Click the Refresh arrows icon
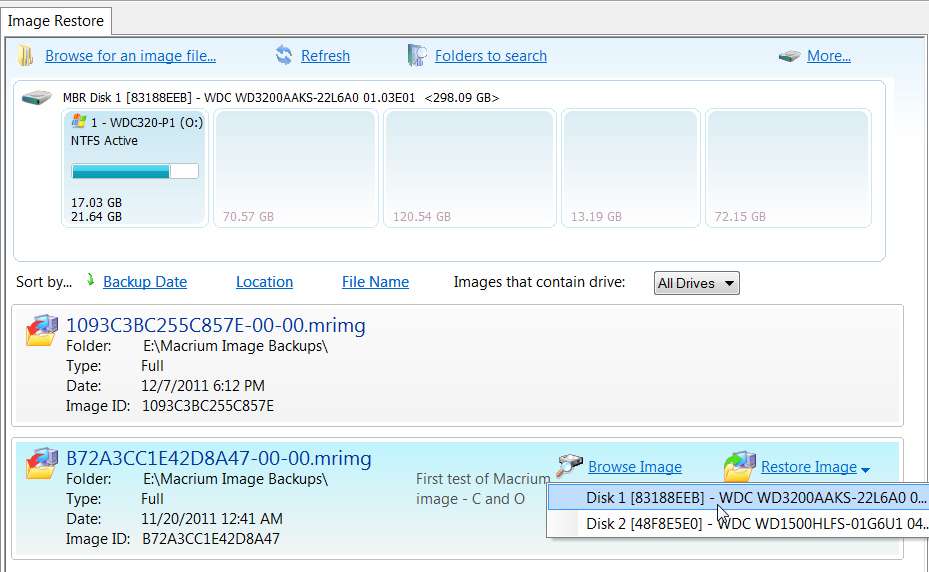This screenshot has height=572, width=929. tap(284, 55)
